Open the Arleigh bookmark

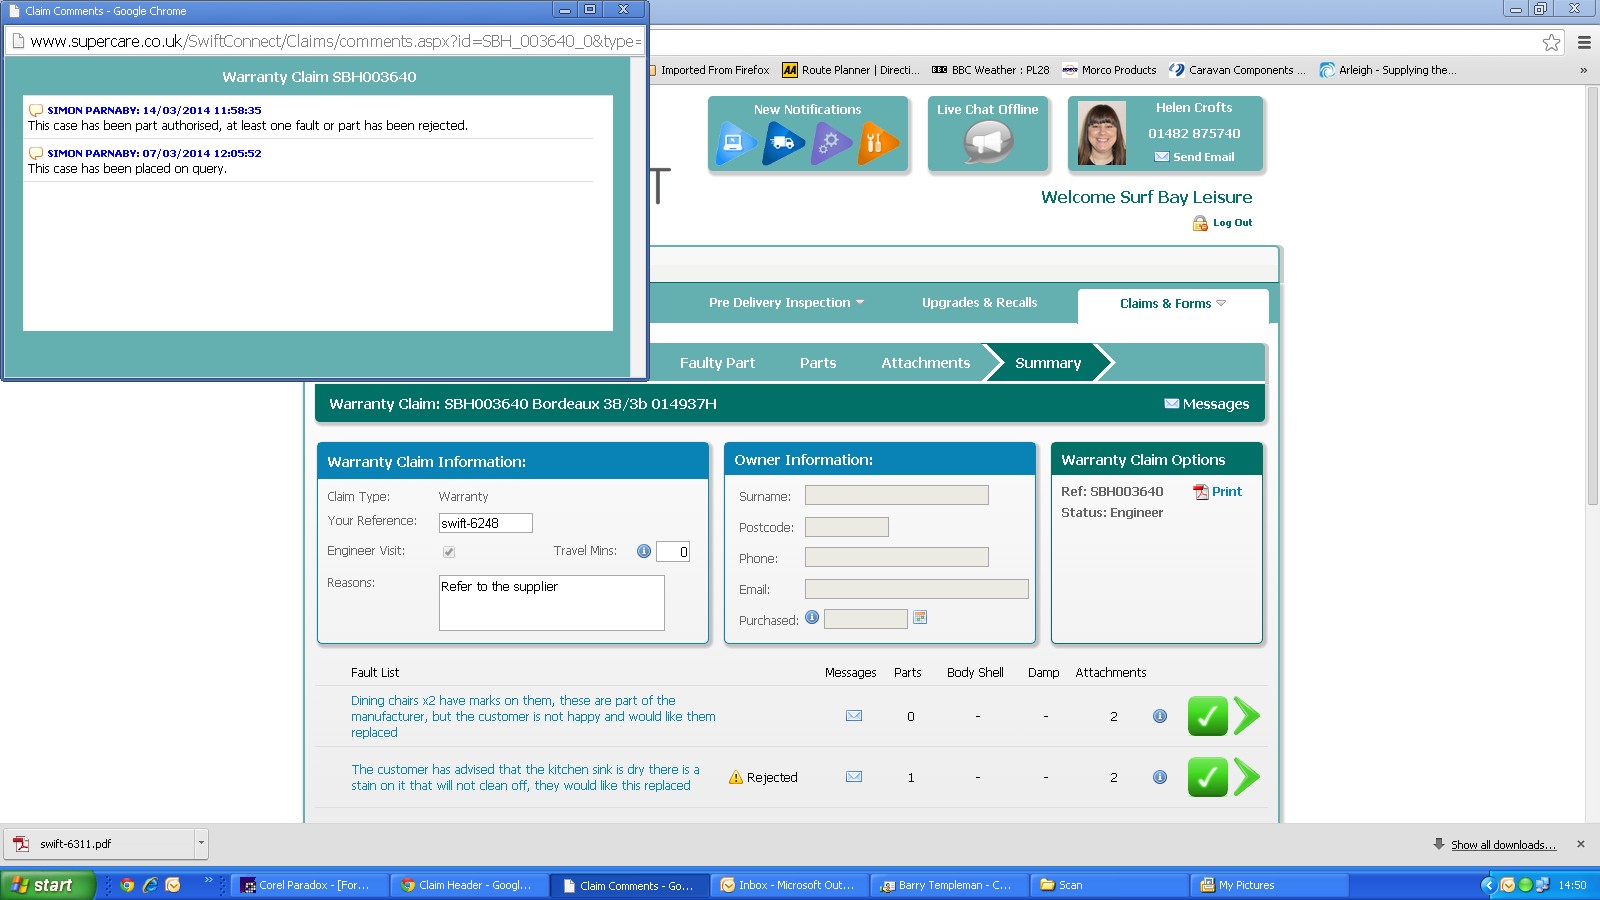(x=1388, y=70)
